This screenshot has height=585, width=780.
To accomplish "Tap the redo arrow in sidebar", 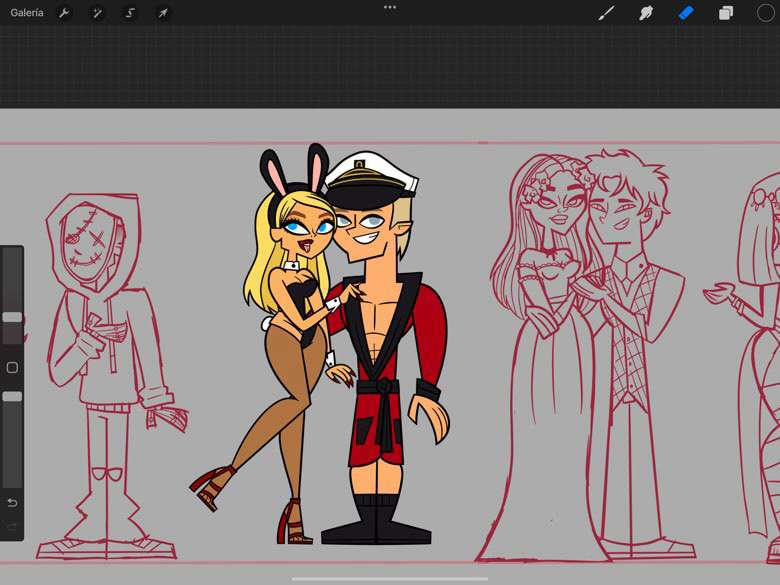I will coord(12,527).
